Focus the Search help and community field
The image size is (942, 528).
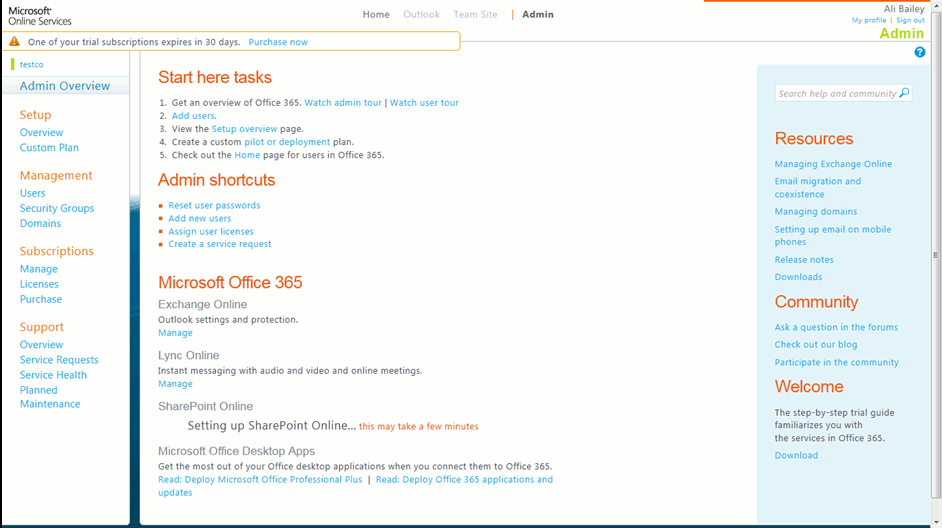[836, 93]
